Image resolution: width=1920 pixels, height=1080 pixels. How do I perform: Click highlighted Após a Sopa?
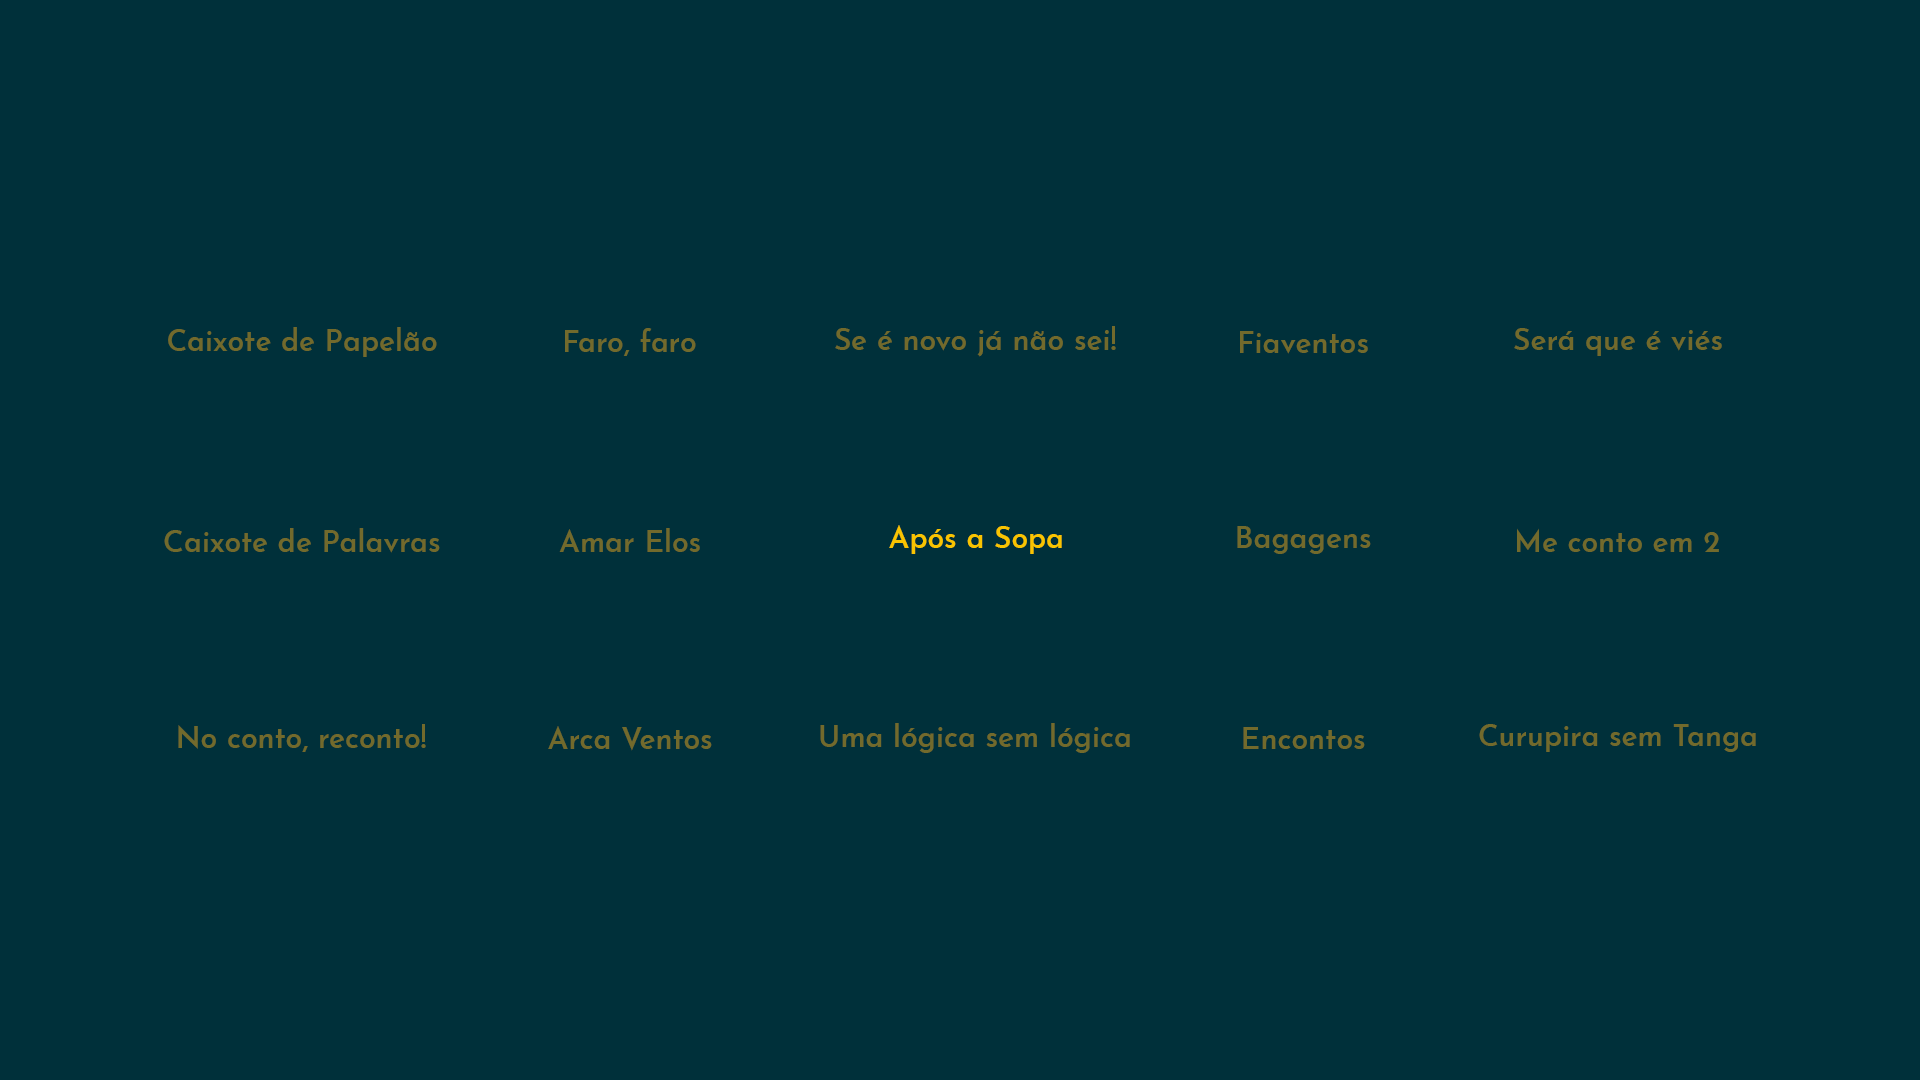[975, 540]
